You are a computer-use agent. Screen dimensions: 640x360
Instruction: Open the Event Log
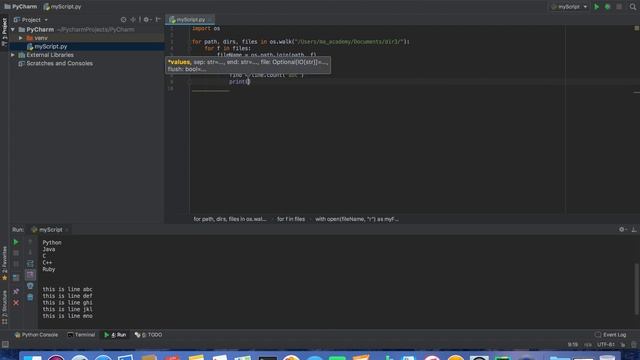click(610, 335)
